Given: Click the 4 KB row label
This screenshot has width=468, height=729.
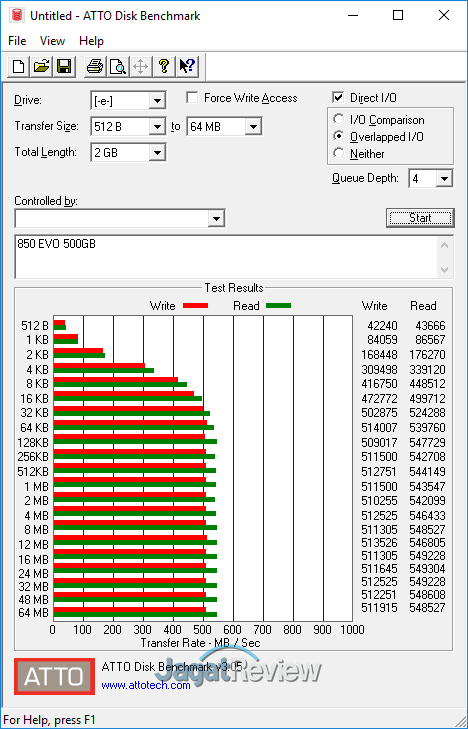Looking at the screenshot, I should click(37, 370).
